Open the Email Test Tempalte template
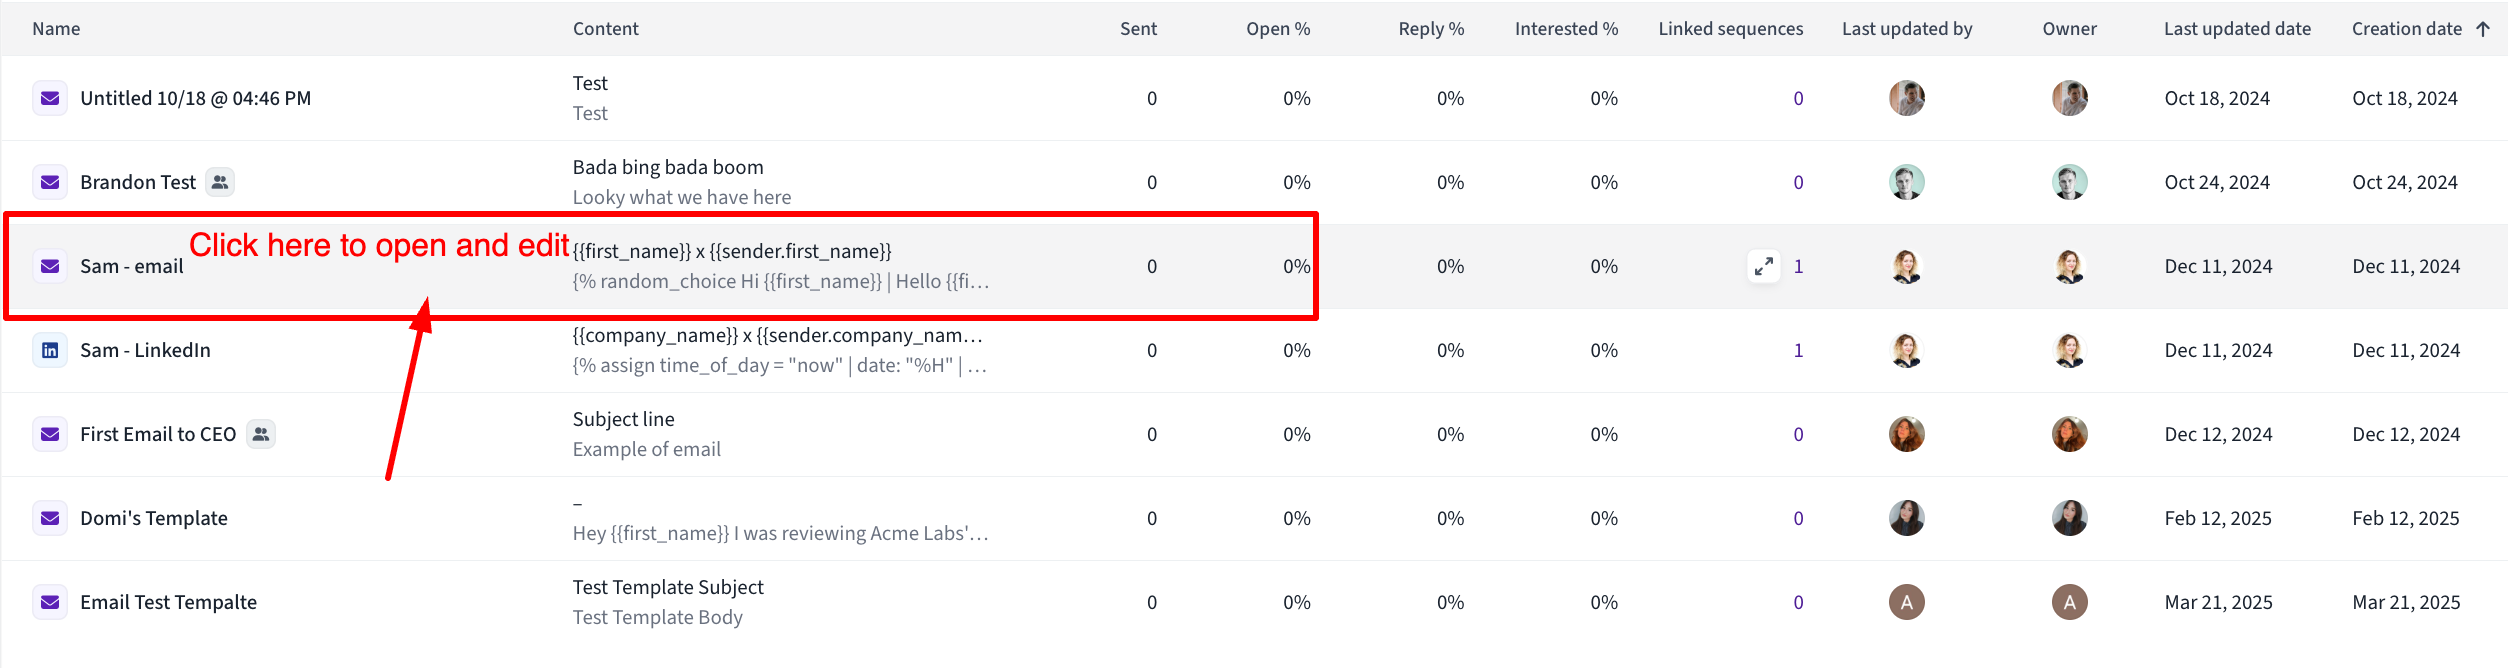The image size is (2508, 668). point(168,602)
